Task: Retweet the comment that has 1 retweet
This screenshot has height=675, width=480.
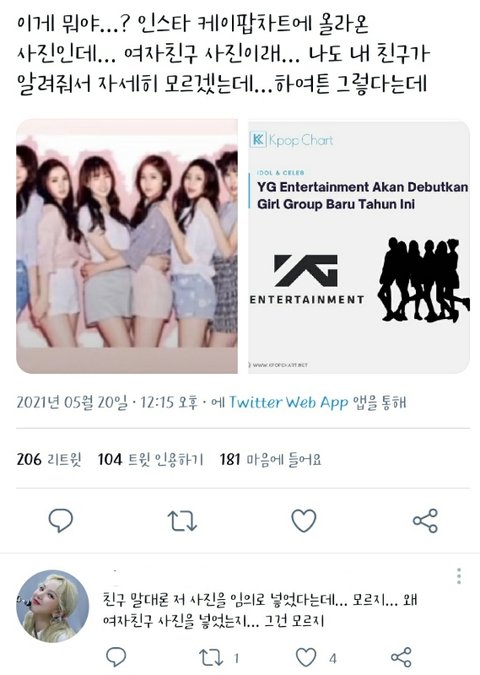Action: (211, 657)
